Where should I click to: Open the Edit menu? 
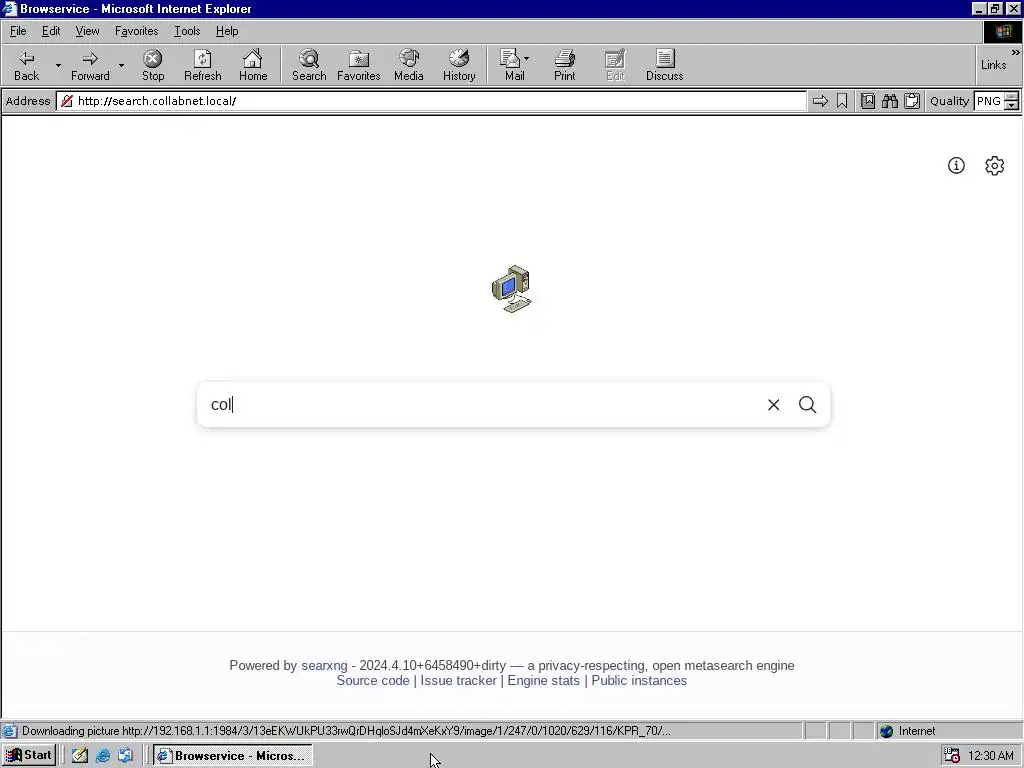[x=51, y=31]
